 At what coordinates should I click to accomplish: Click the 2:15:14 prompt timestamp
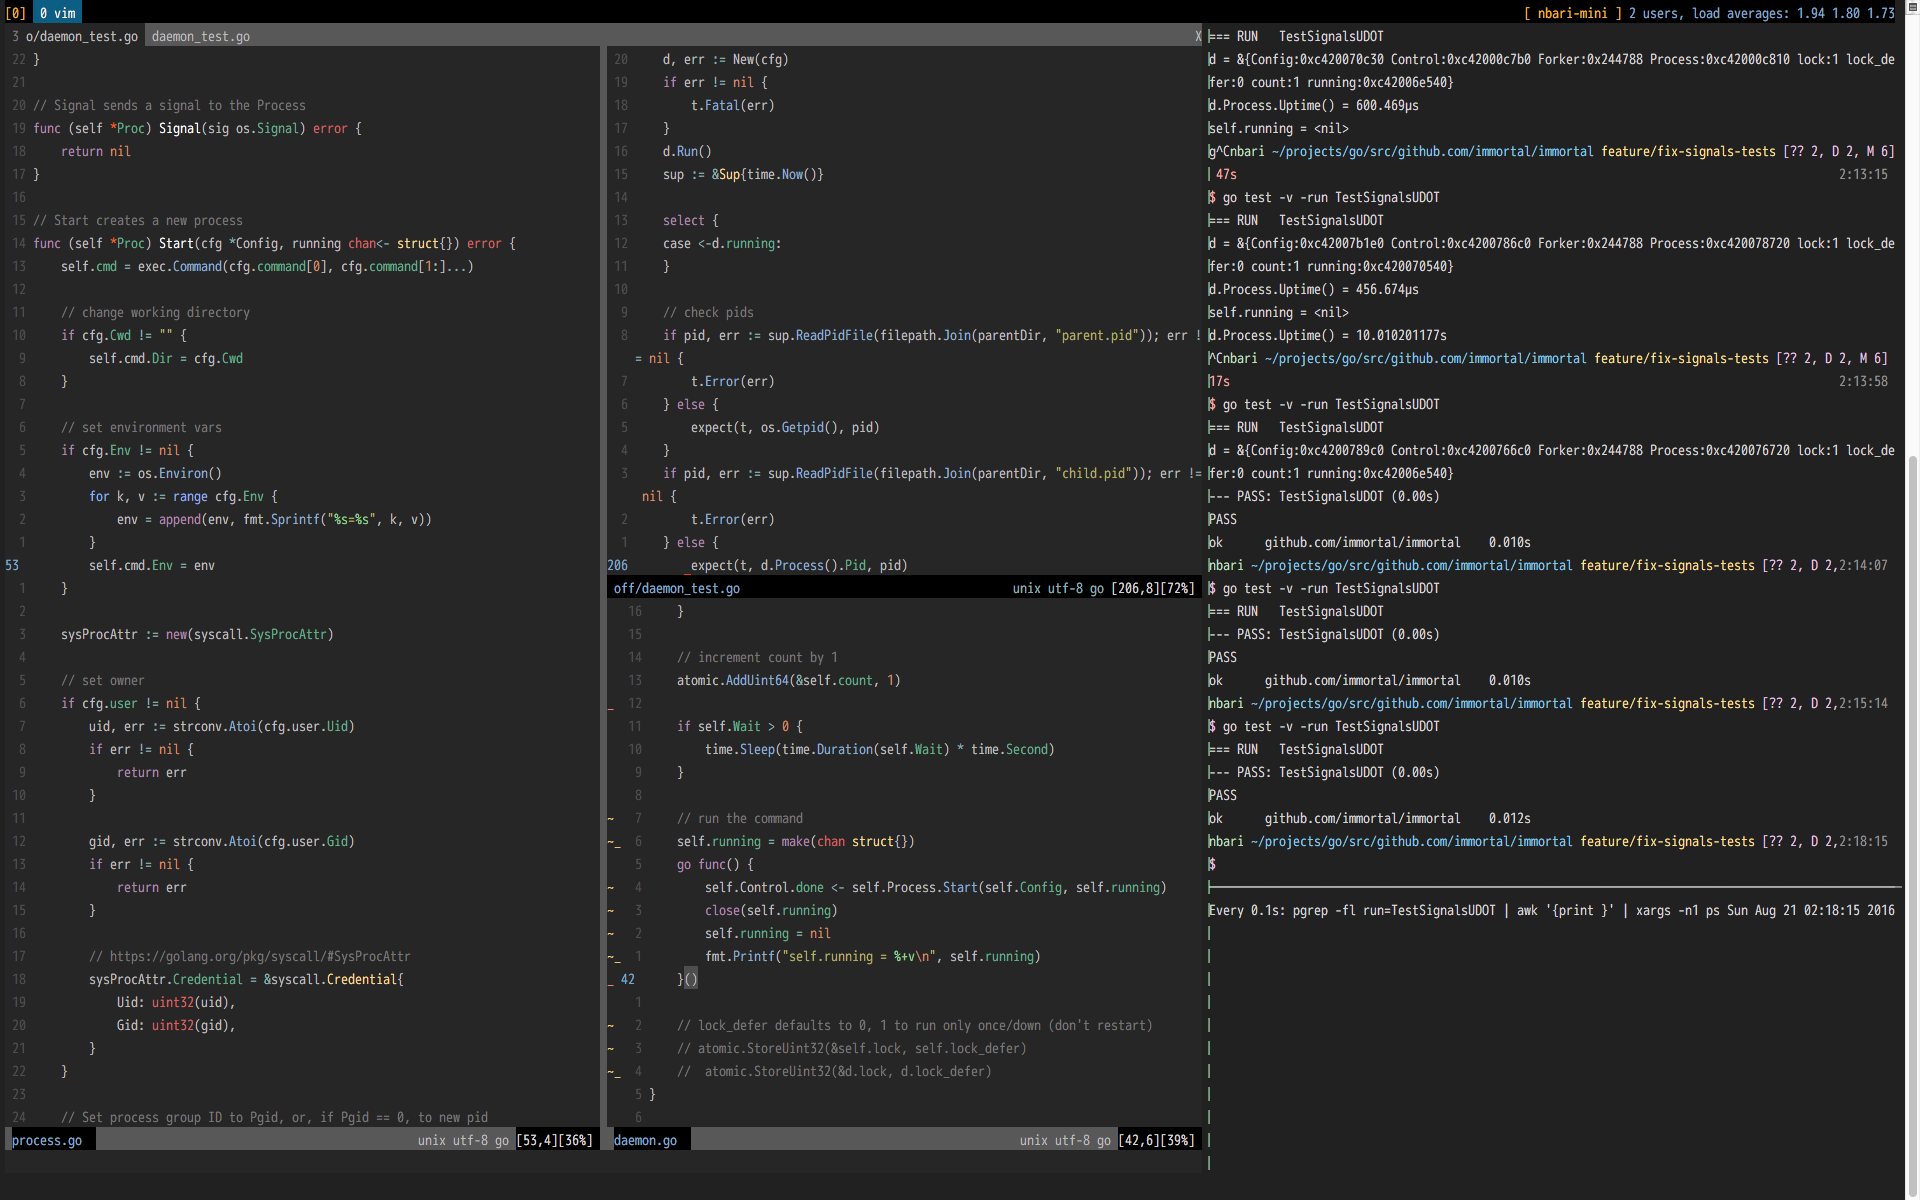(x=1863, y=703)
